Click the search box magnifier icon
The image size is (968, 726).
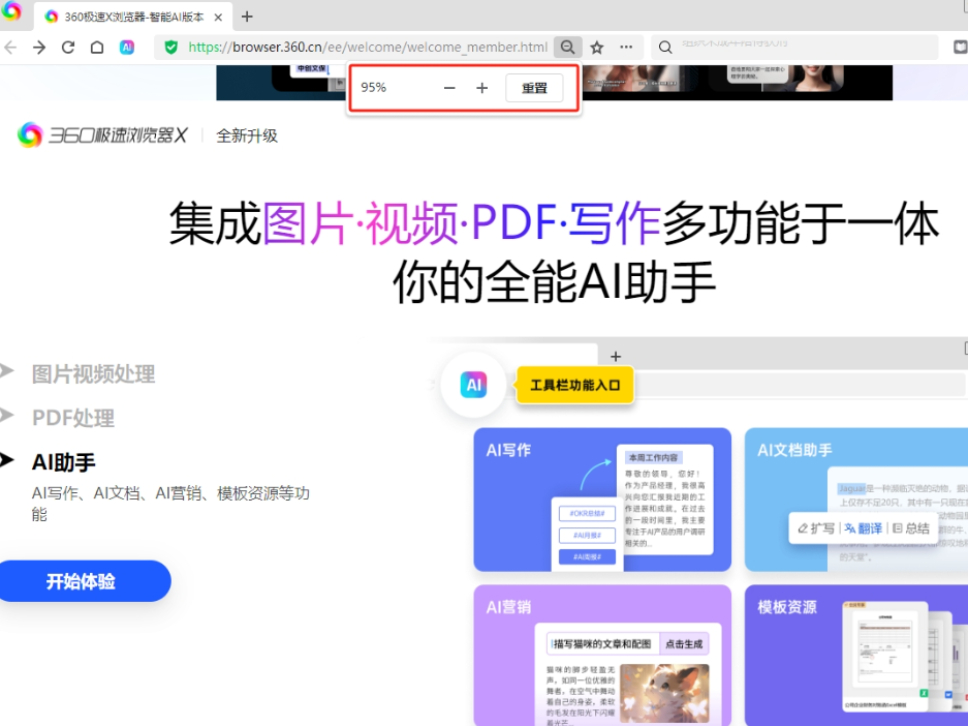tap(665, 48)
